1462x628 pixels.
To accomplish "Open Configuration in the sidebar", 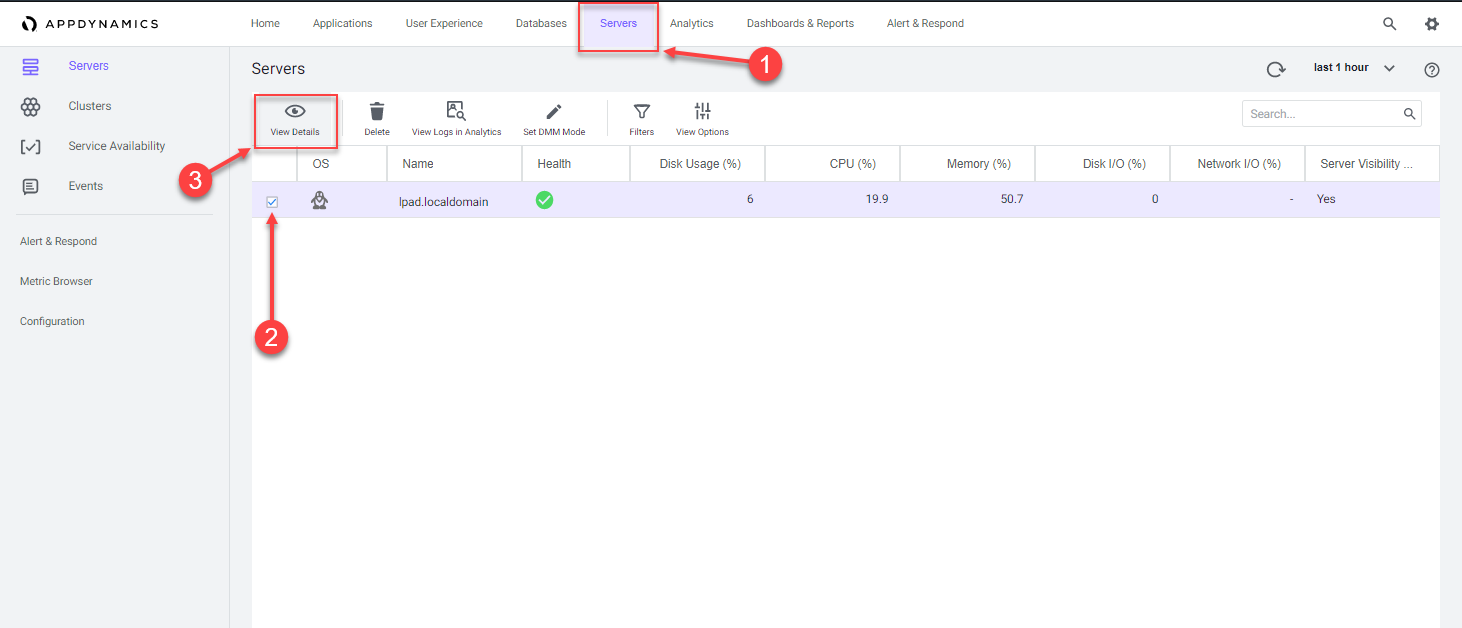I will tap(52, 321).
